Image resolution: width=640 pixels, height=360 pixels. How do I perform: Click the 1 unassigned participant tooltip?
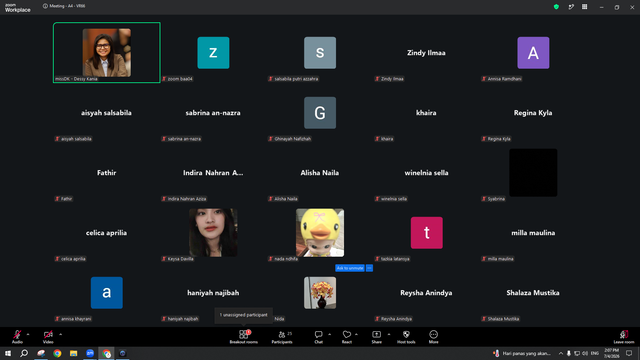pos(244,315)
